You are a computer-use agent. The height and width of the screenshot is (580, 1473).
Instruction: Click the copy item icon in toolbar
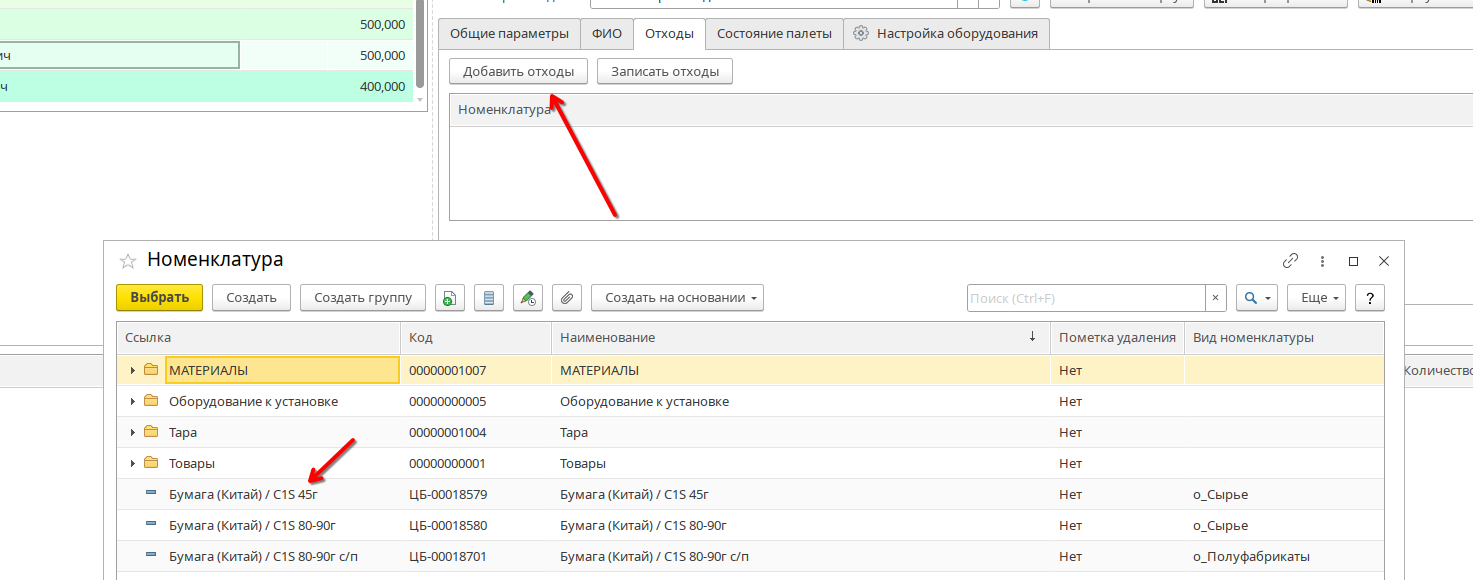(450, 298)
